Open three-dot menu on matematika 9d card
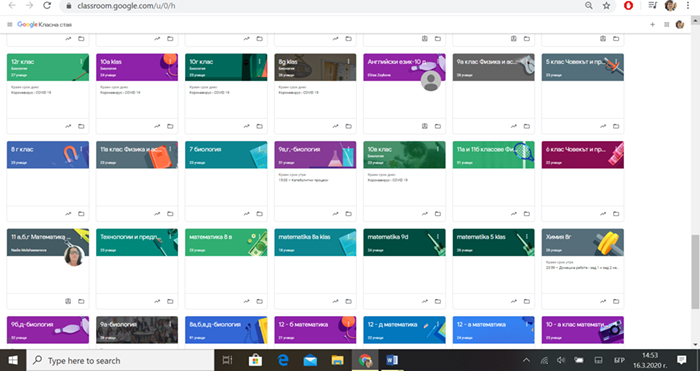This screenshot has height=371, width=700. 438,237
